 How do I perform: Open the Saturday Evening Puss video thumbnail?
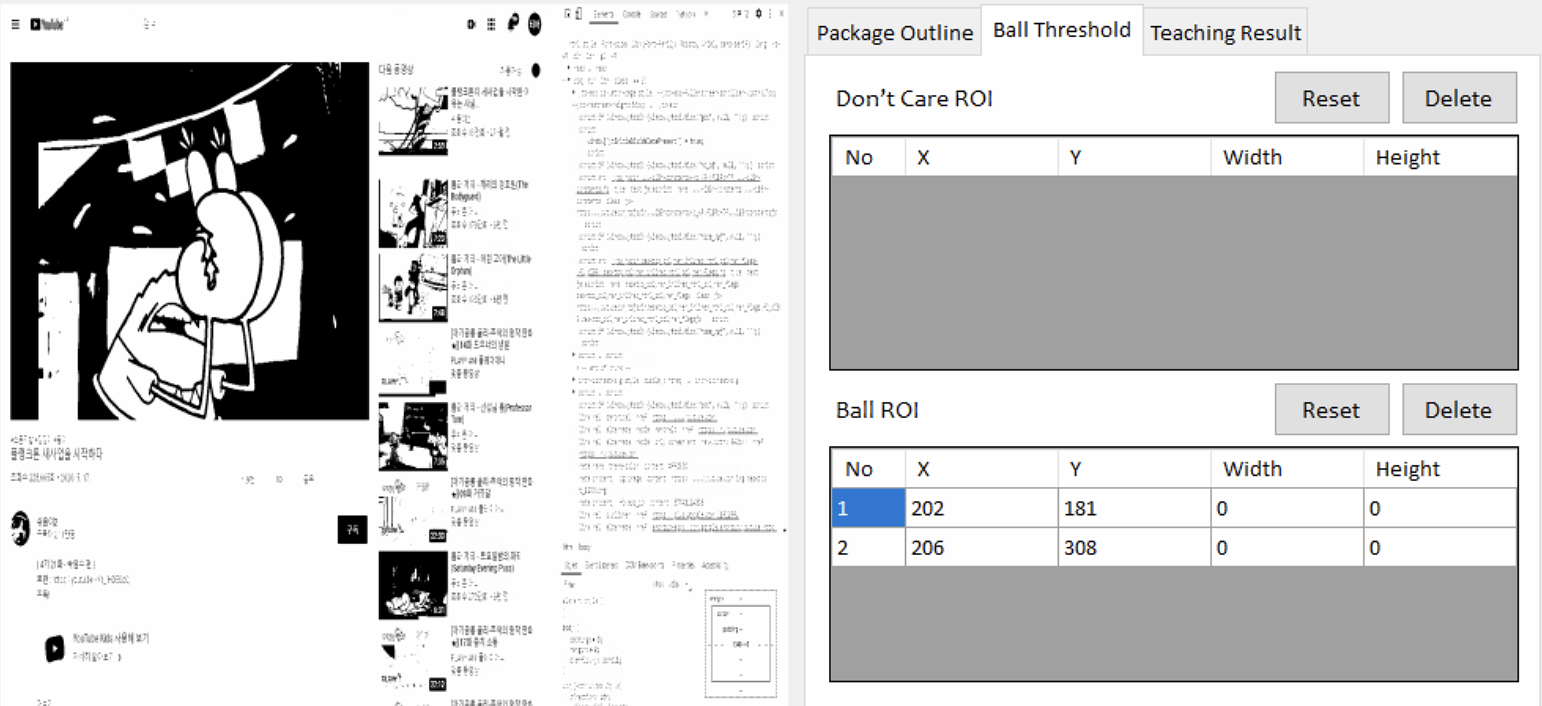(x=413, y=585)
